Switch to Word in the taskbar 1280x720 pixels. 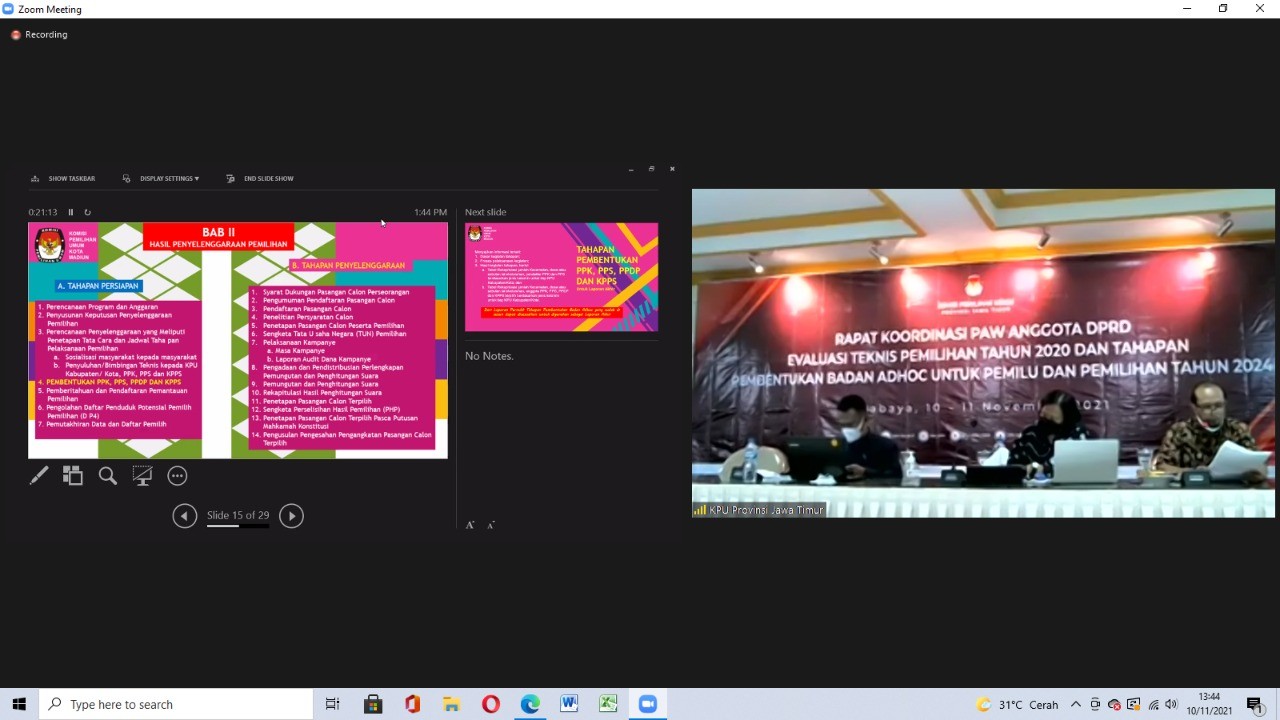(x=569, y=705)
